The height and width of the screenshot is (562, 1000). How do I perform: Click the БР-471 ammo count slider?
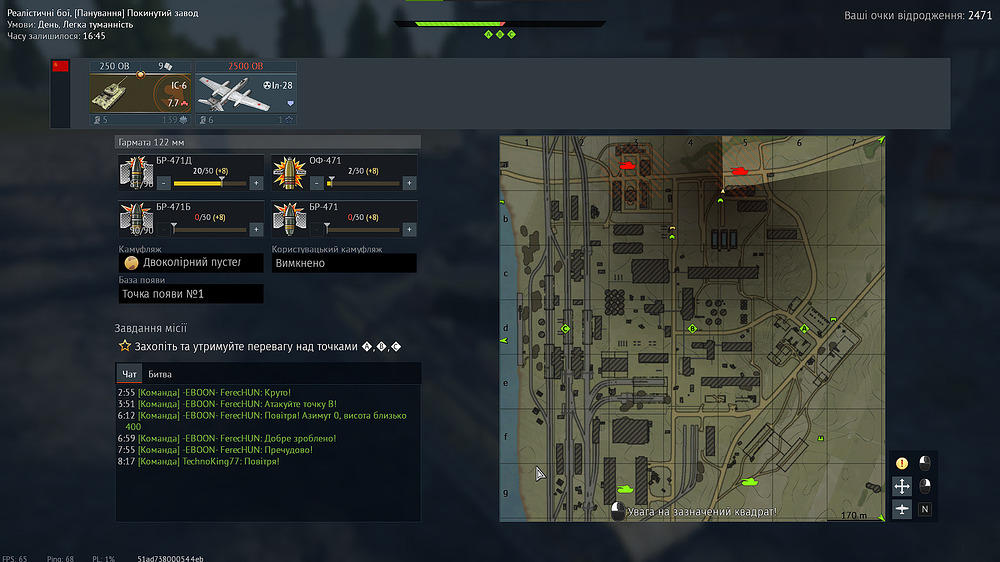click(x=363, y=229)
